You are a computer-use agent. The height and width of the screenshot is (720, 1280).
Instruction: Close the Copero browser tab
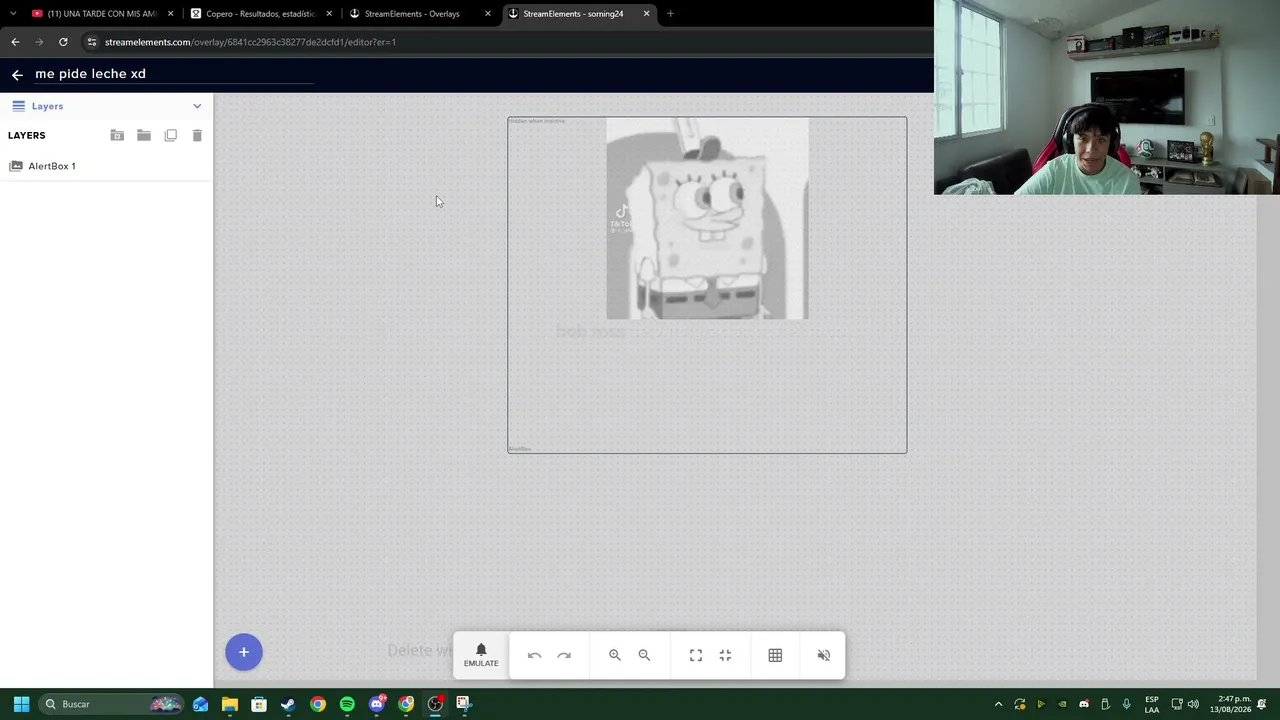[x=329, y=14]
